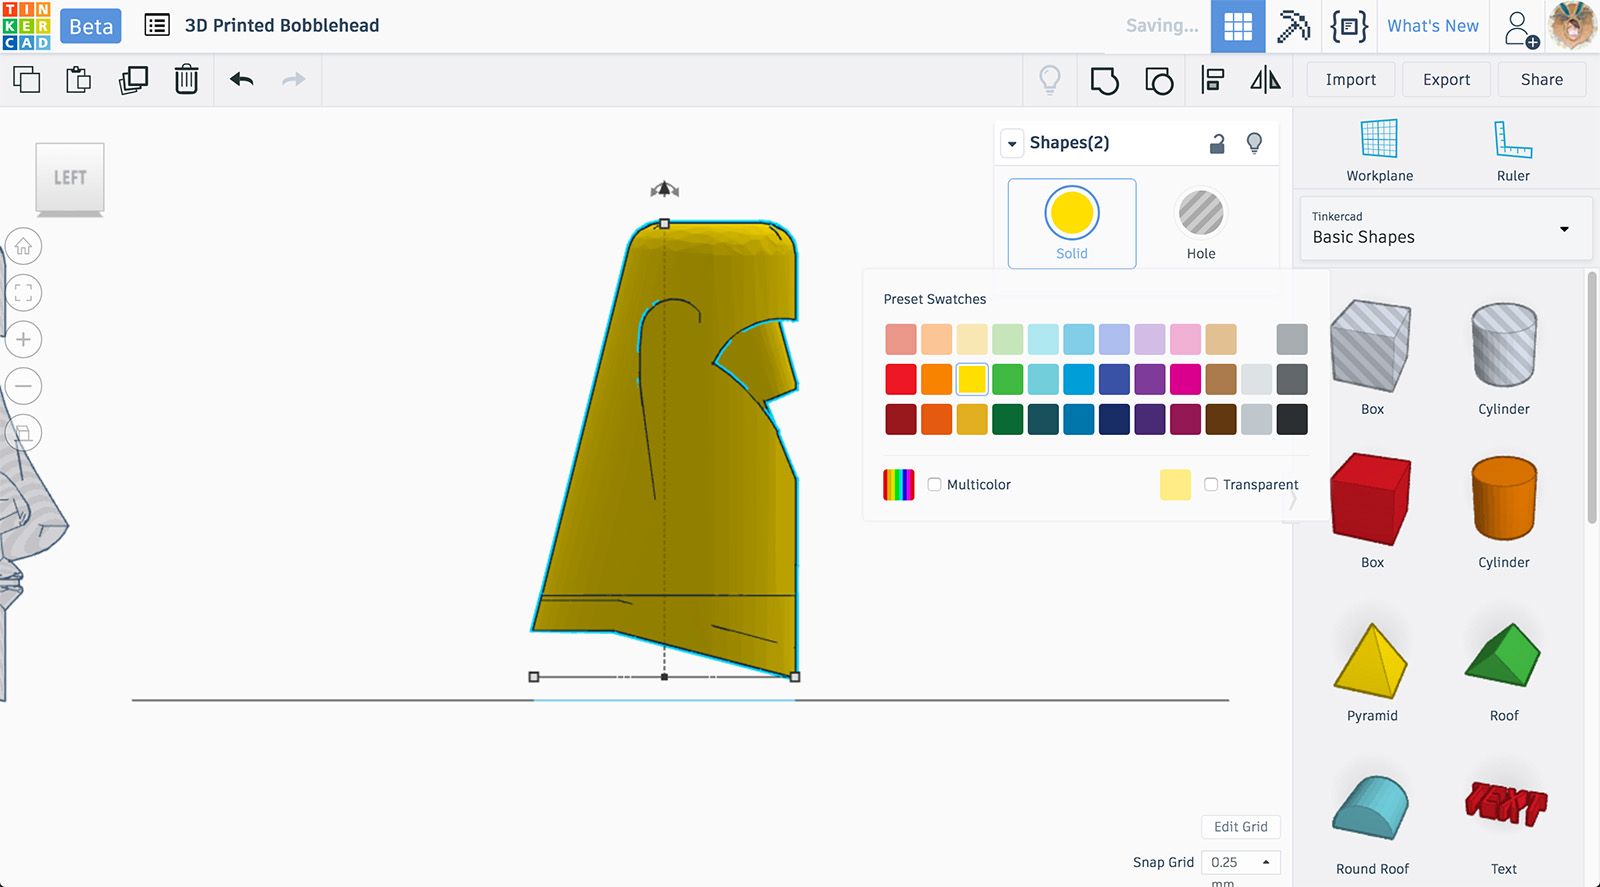This screenshot has width=1600, height=887.
Task: Open the Blocks pickaxe mode
Action: (x=1293, y=26)
